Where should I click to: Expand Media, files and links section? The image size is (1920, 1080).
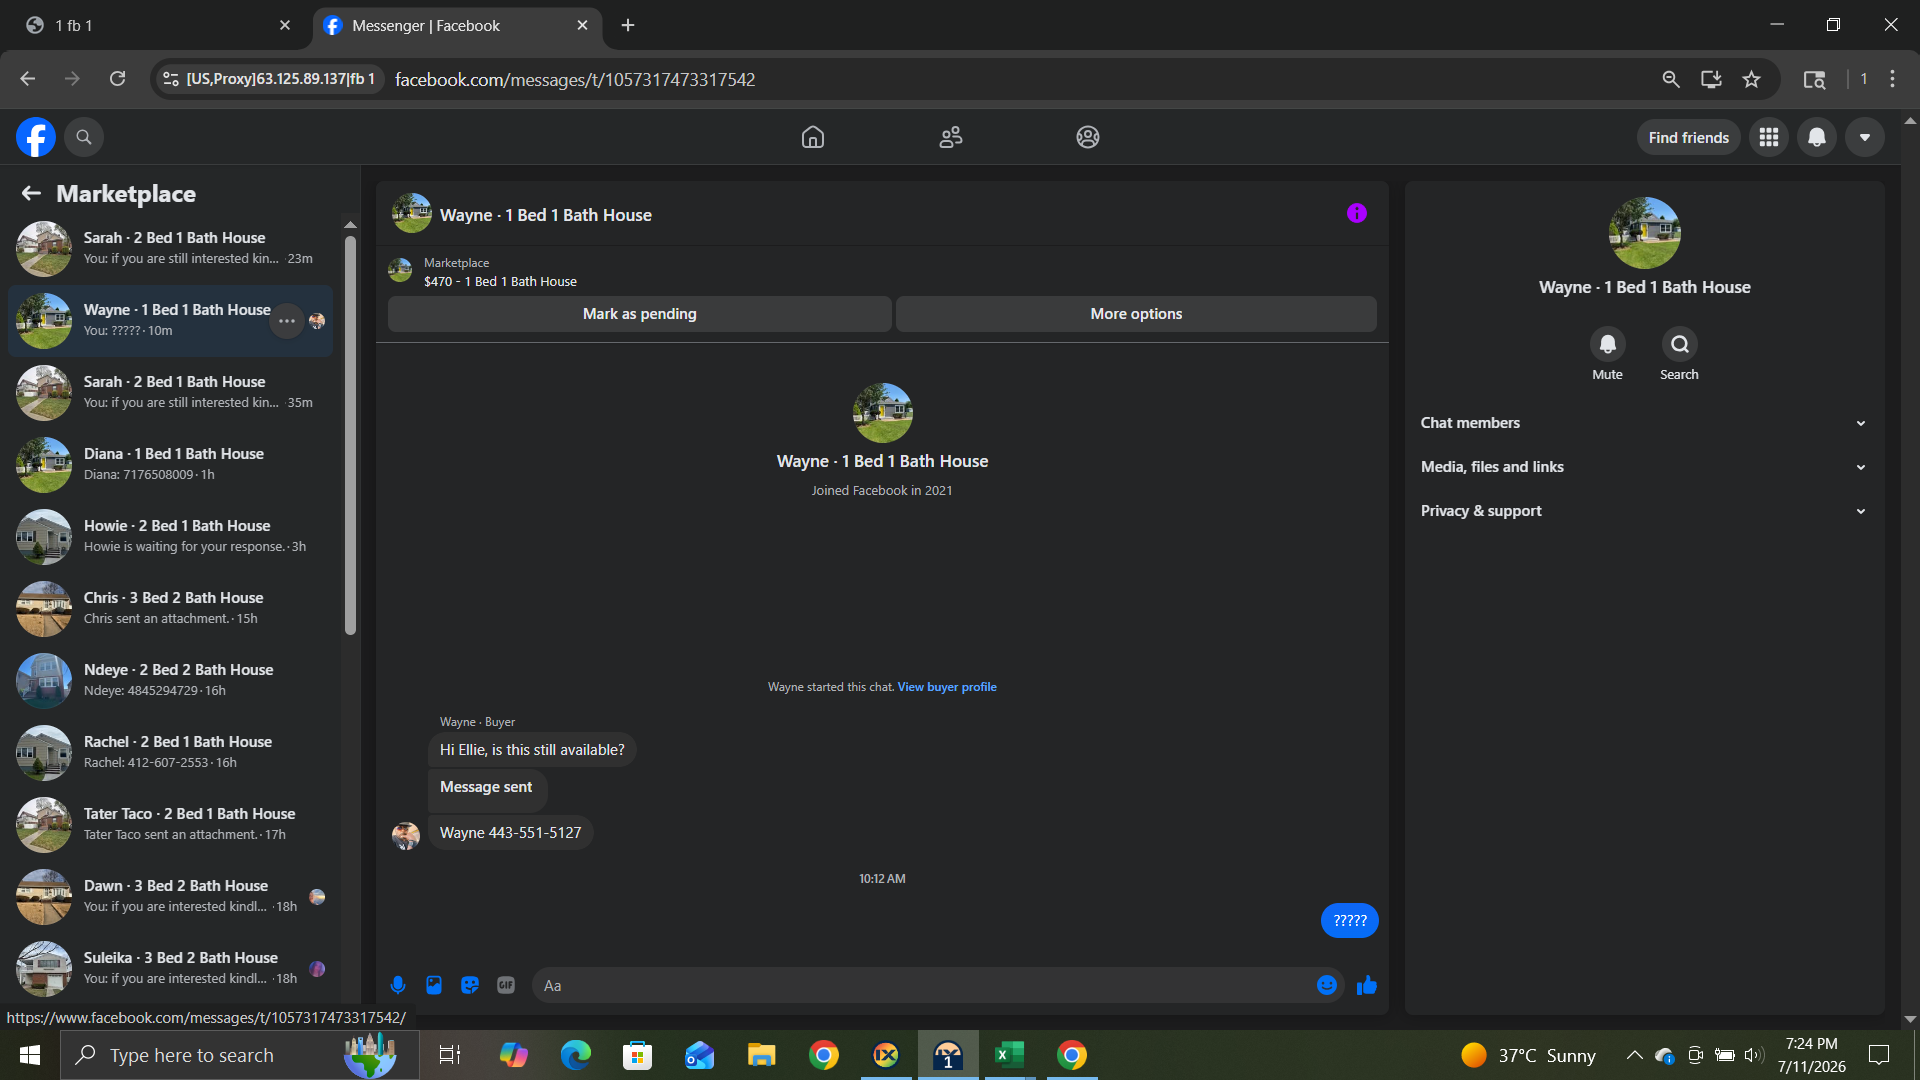pyautogui.click(x=1644, y=467)
